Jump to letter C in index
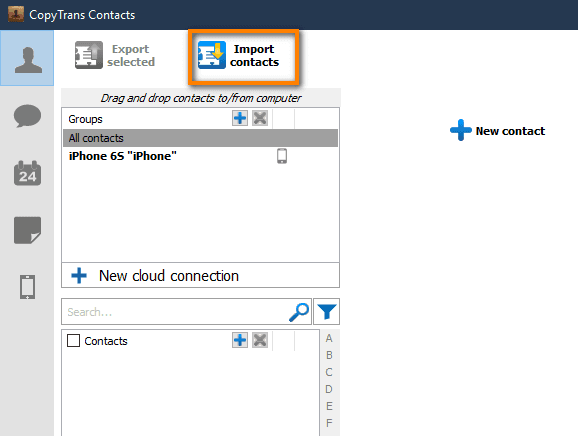Image resolution: width=578 pixels, height=436 pixels. point(329,372)
